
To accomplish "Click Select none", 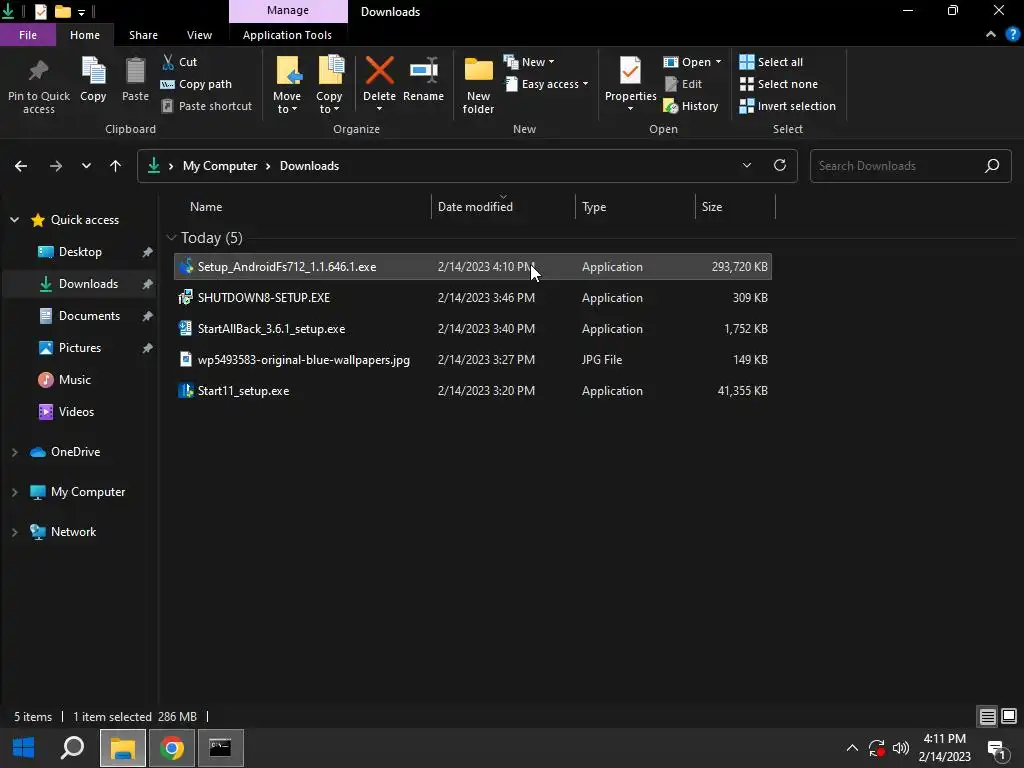I will tap(778, 84).
